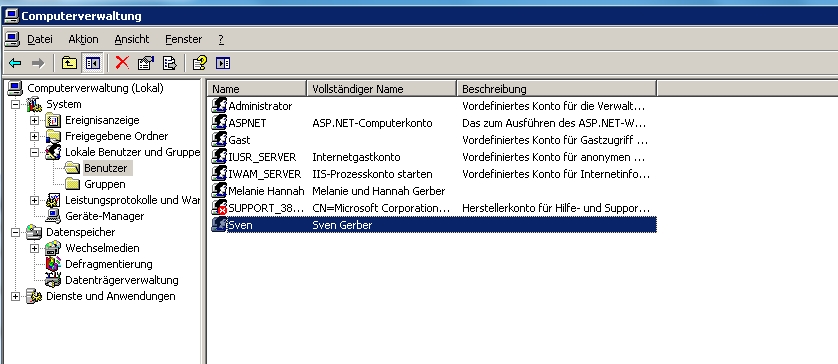Viewport: 838px width, 364px height.
Task: Open the Fenster menu
Action: (x=183, y=39)
